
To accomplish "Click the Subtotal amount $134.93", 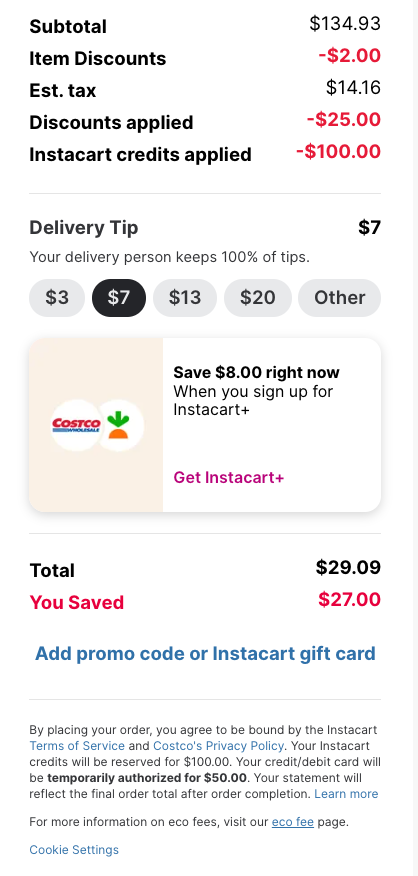I will click(x=345, y=23).
